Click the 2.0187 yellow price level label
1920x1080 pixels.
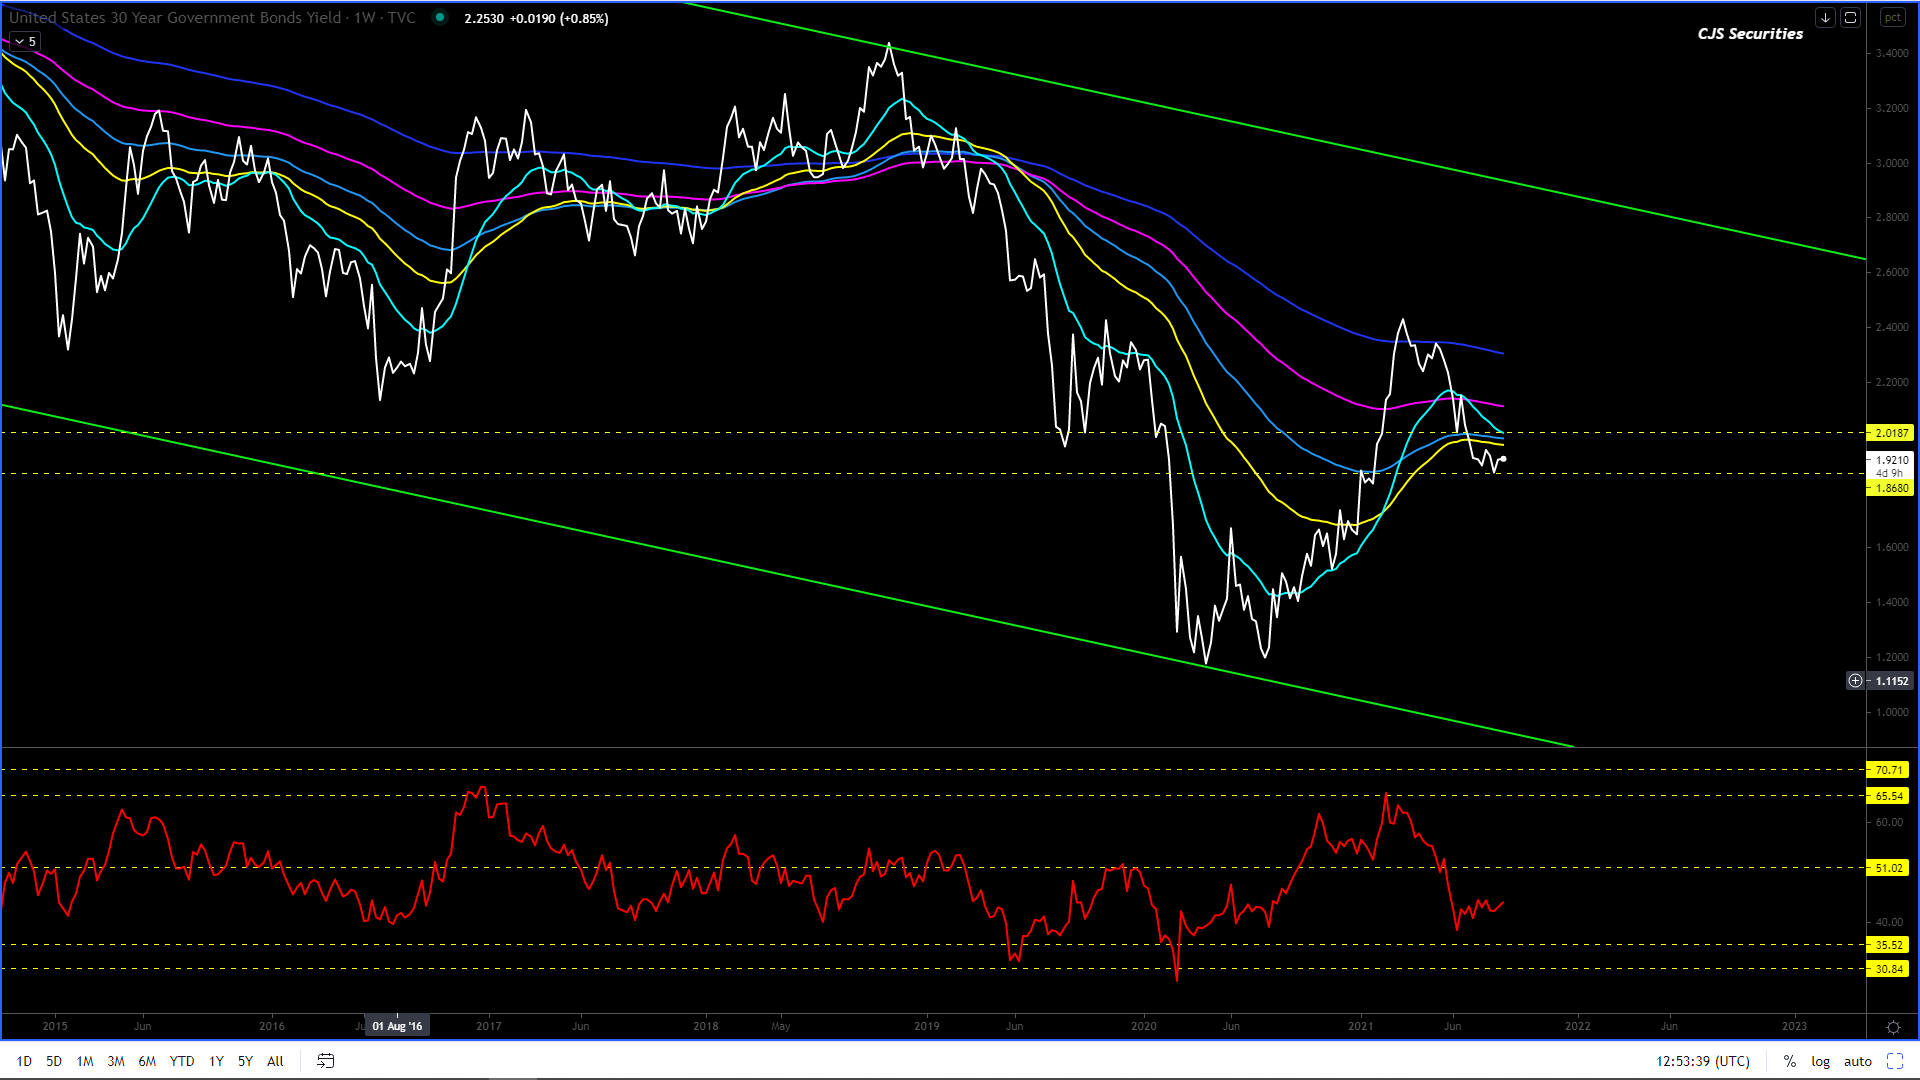coord(1891,433)
